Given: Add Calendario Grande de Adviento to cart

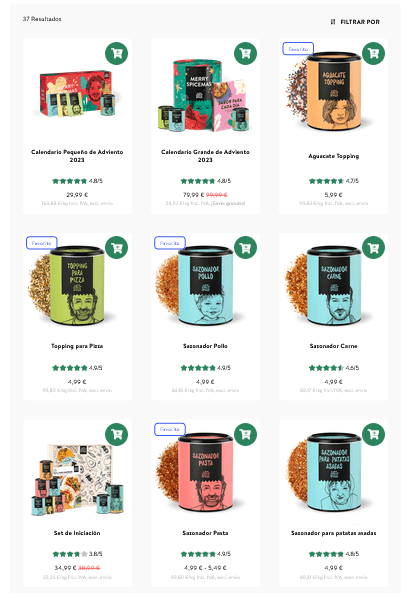Looking at the screenshot, I should pyautogui.click(x=245, y=53).
